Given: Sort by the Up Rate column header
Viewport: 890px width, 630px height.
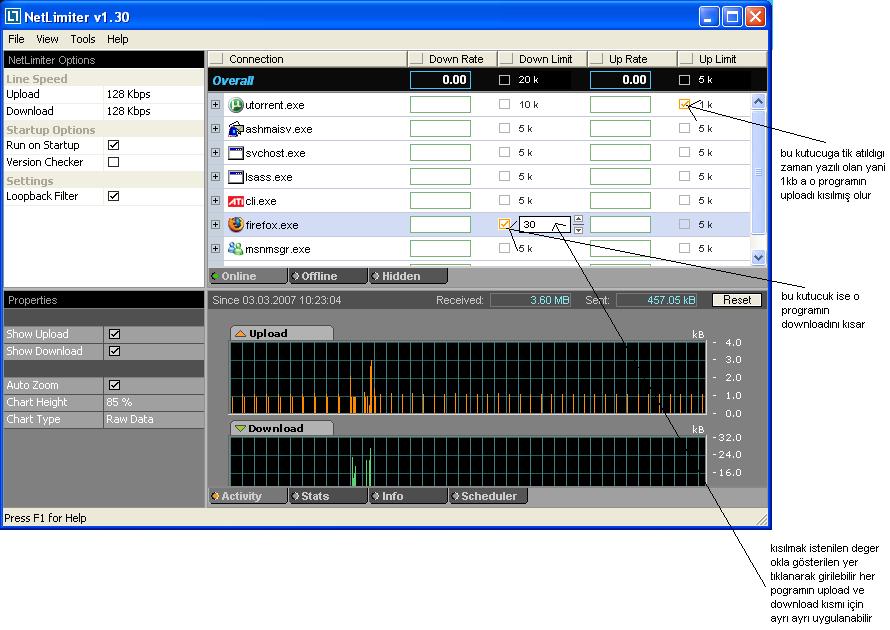Looking at the screenshot, I should click(632, 59).
